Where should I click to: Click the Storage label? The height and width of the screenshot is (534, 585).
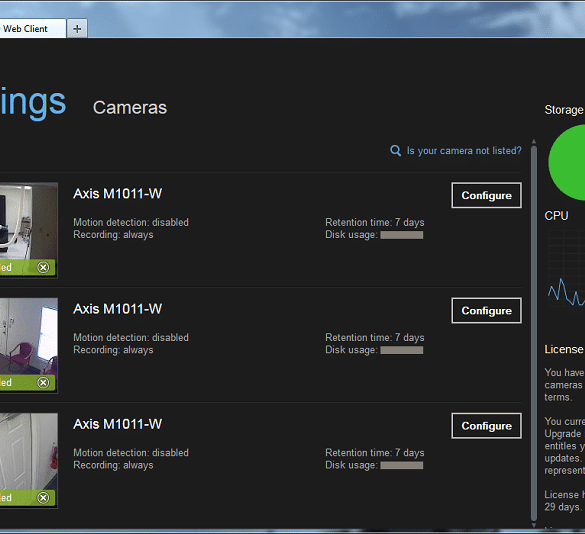[564, 110]
